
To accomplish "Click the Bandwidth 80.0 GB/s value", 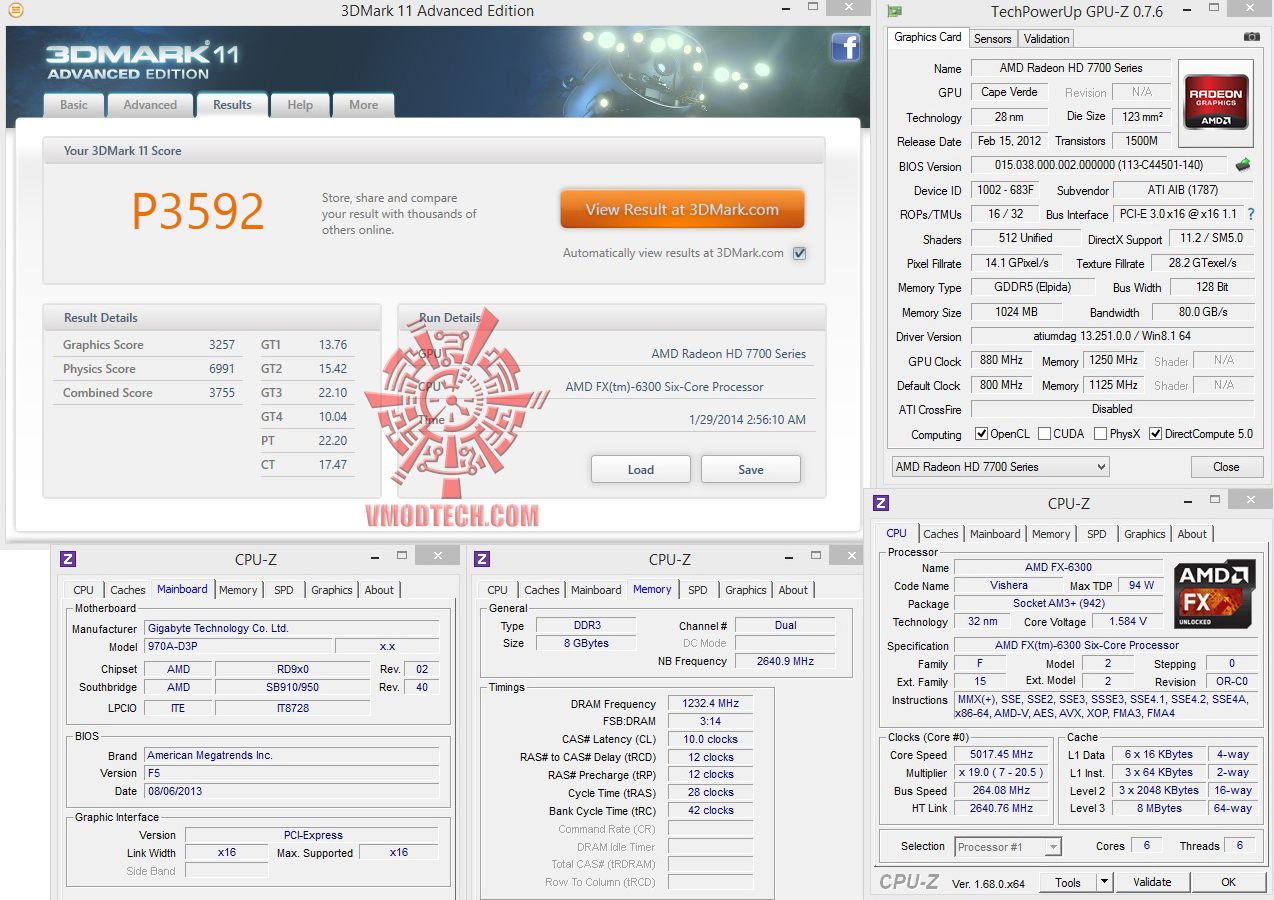I will pyautogui.click(x=1201, y=312).
